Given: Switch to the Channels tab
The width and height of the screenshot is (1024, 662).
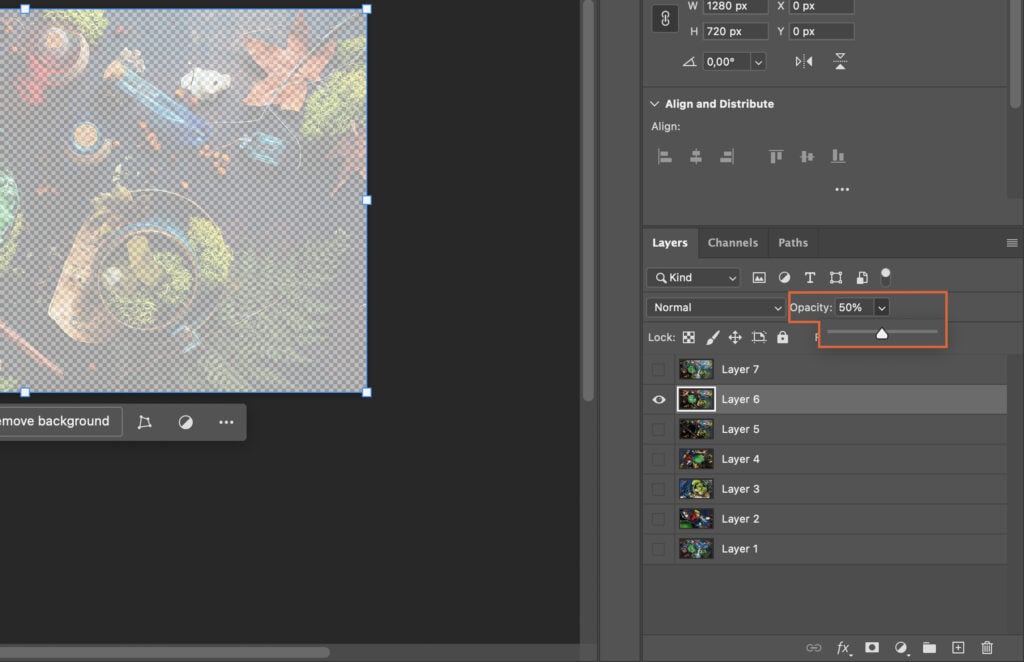Looking at the screenshot, I should pos(733,242).
